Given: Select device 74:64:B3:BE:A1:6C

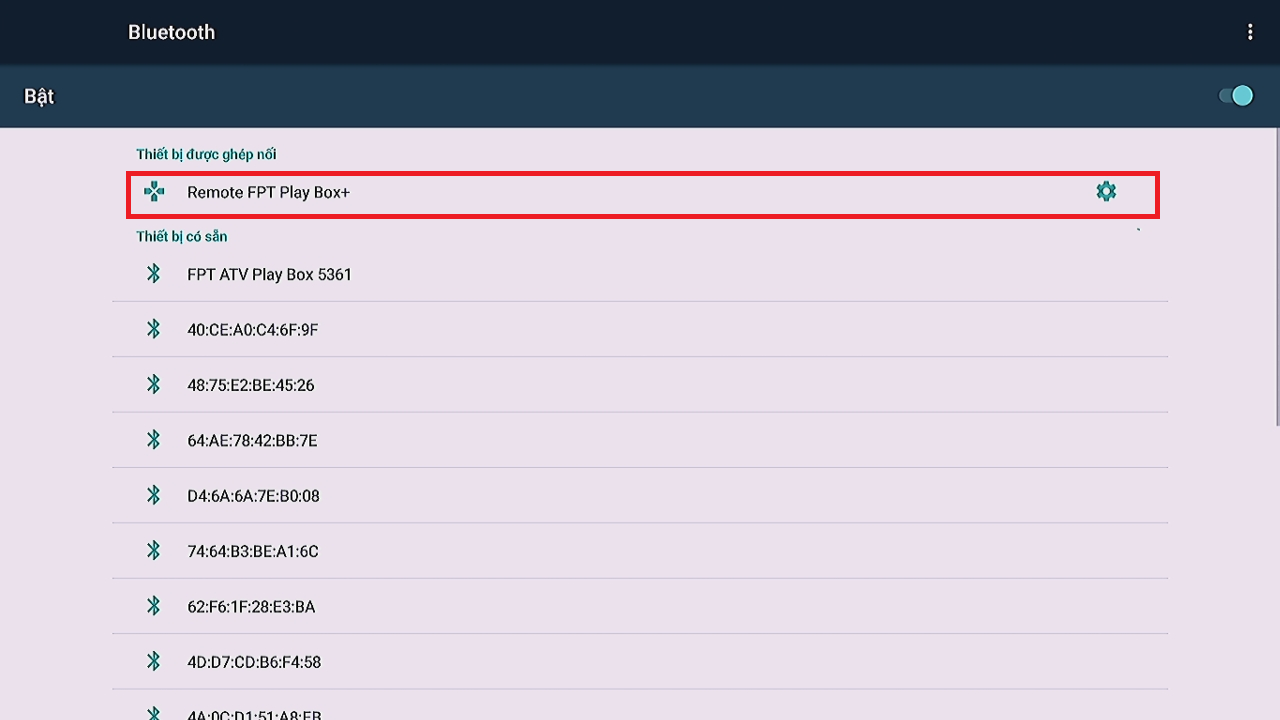Looking at the screenshot, I should click(x=640, y=551).
